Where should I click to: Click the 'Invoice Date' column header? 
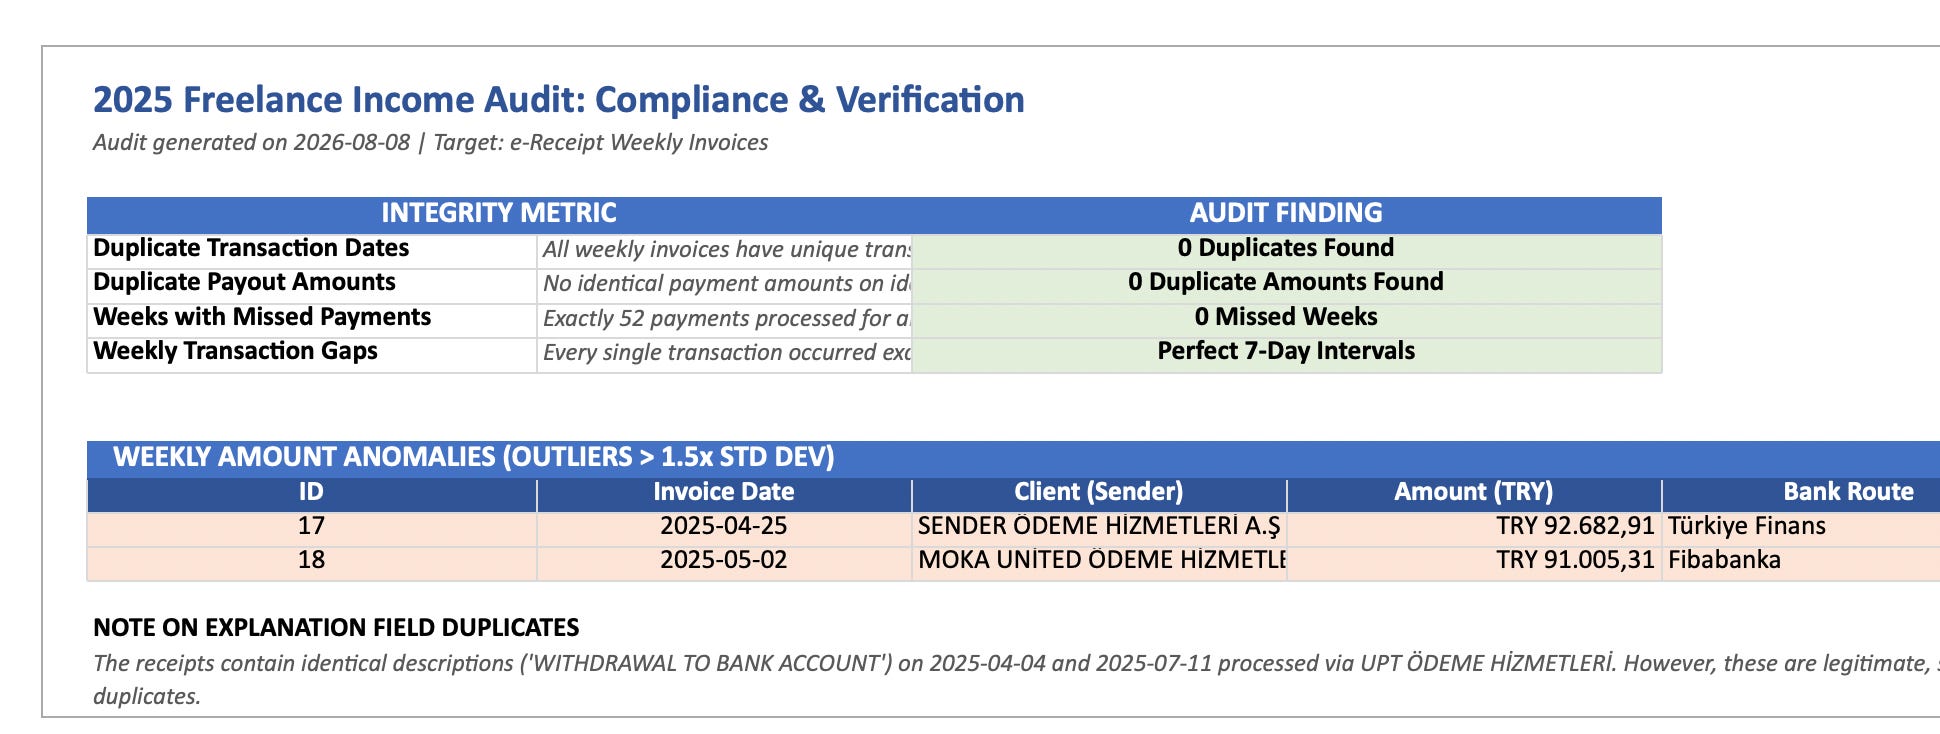click(x=724, y=494)
